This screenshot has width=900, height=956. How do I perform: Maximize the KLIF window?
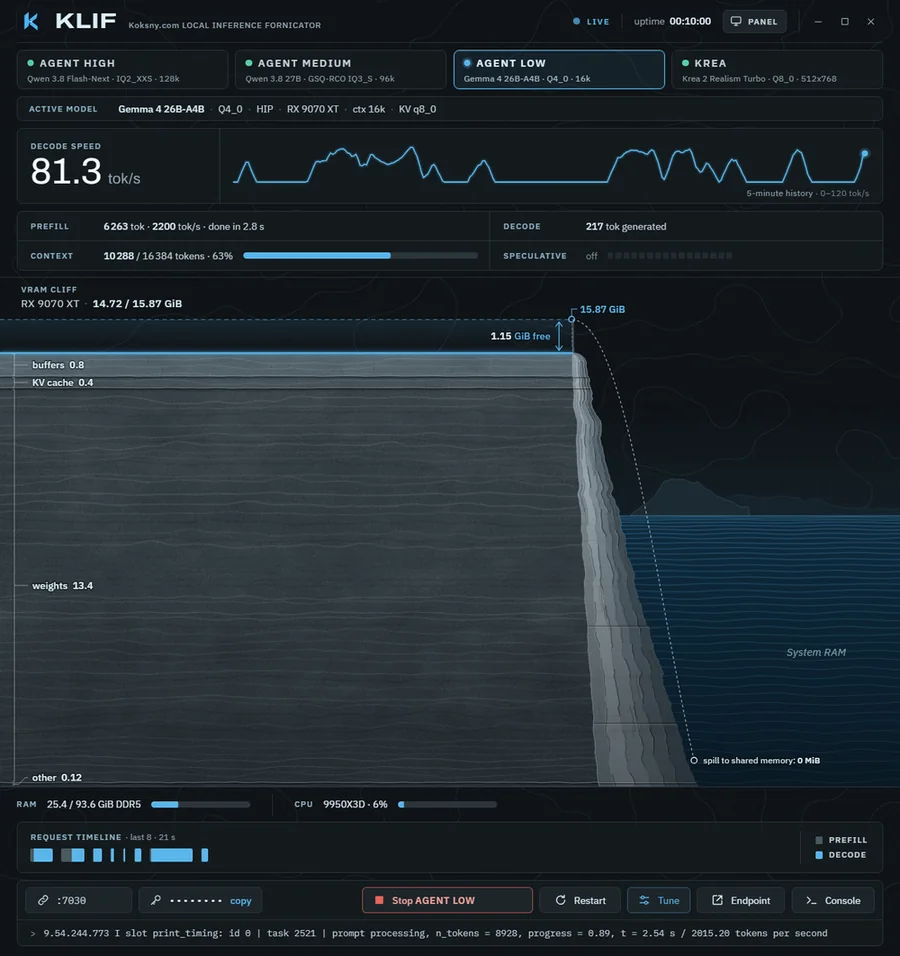[845, 21]
